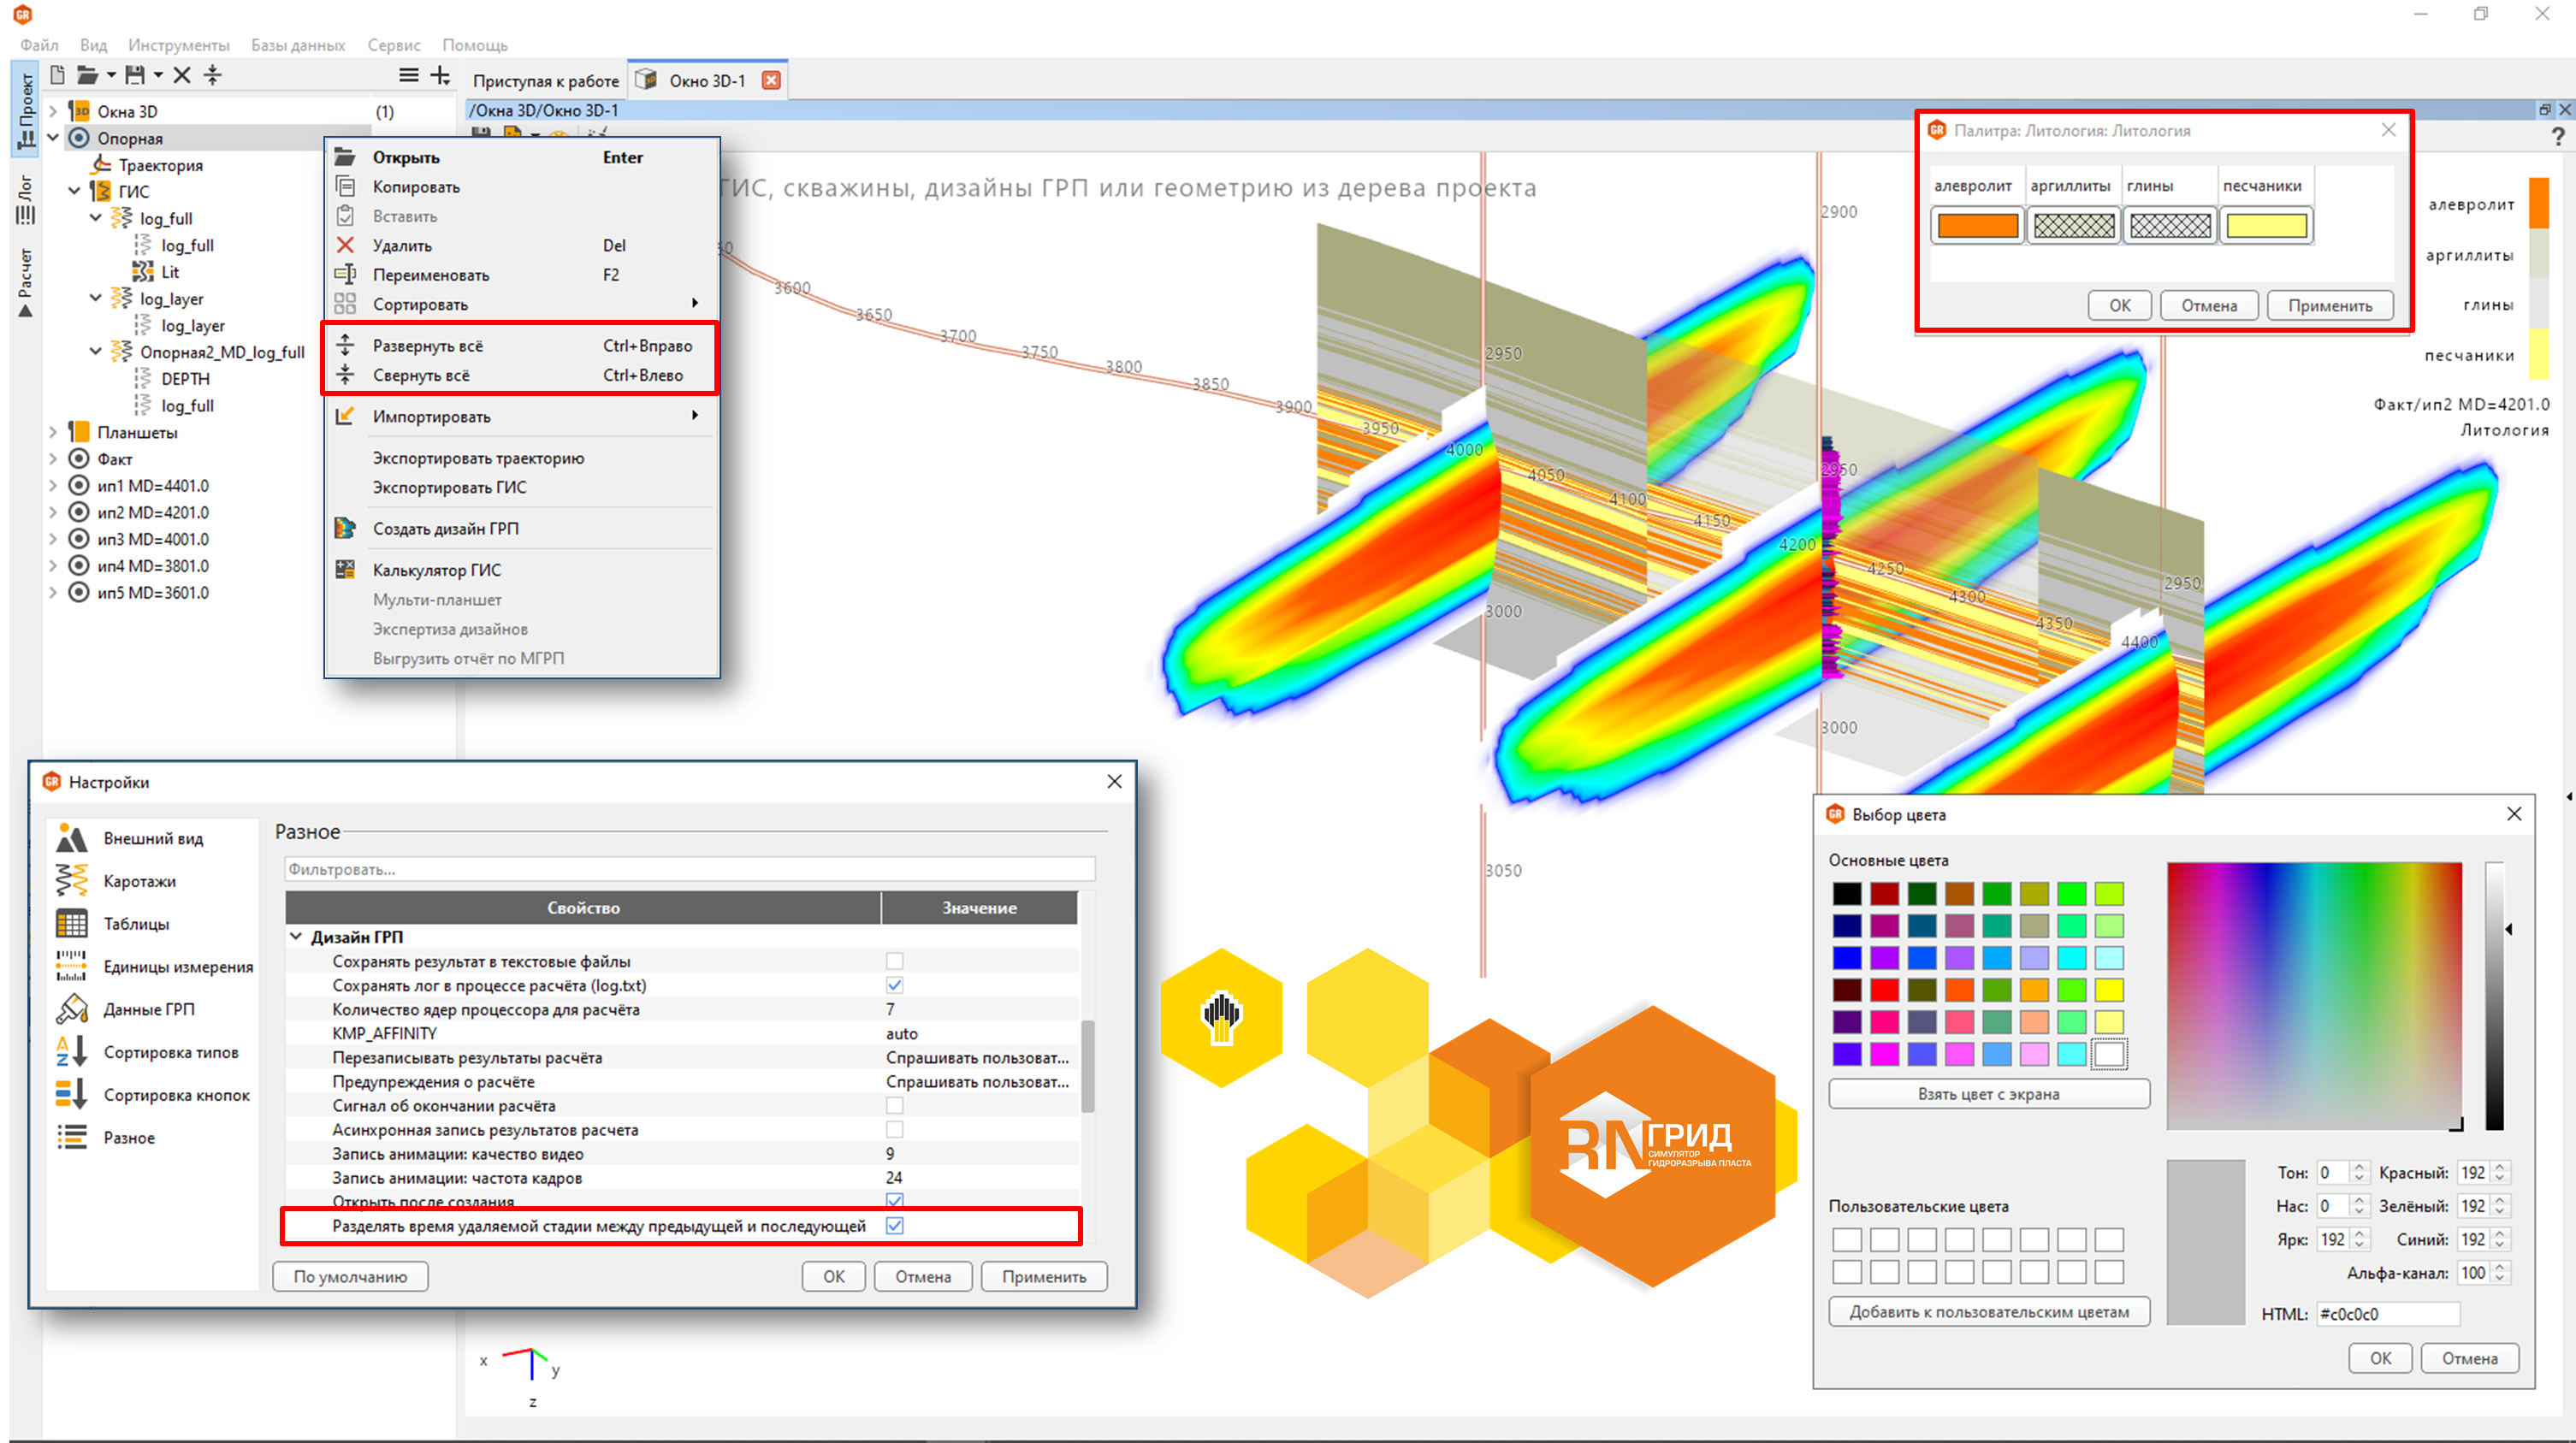The width and height of the screenshot is (2576, 1443).
Task: Click the Окна 3D tree item icon
Action: pyautogui.click(x=80, y=111)
